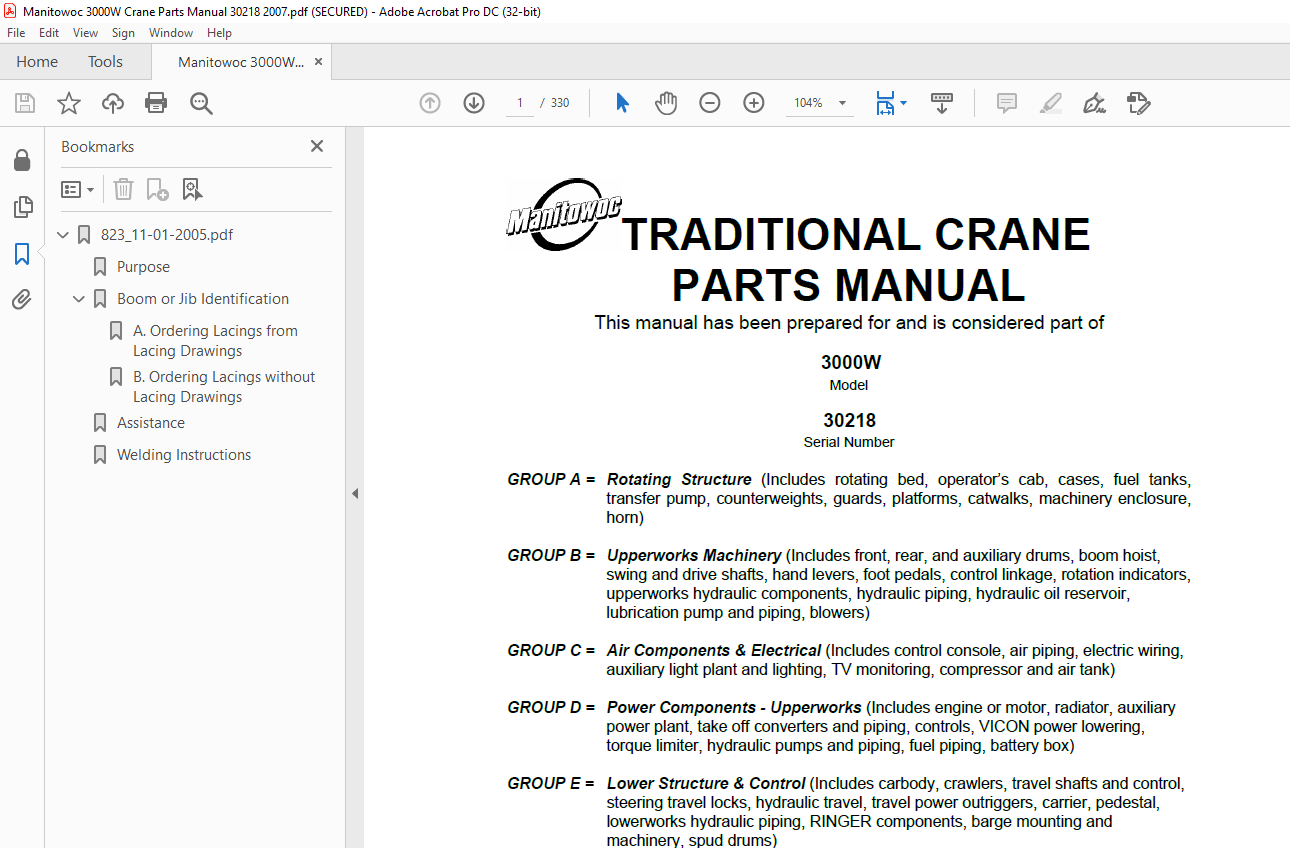Open the zoom level dropdown
This screenshot has height=848, width=1290.
[842, 103]
